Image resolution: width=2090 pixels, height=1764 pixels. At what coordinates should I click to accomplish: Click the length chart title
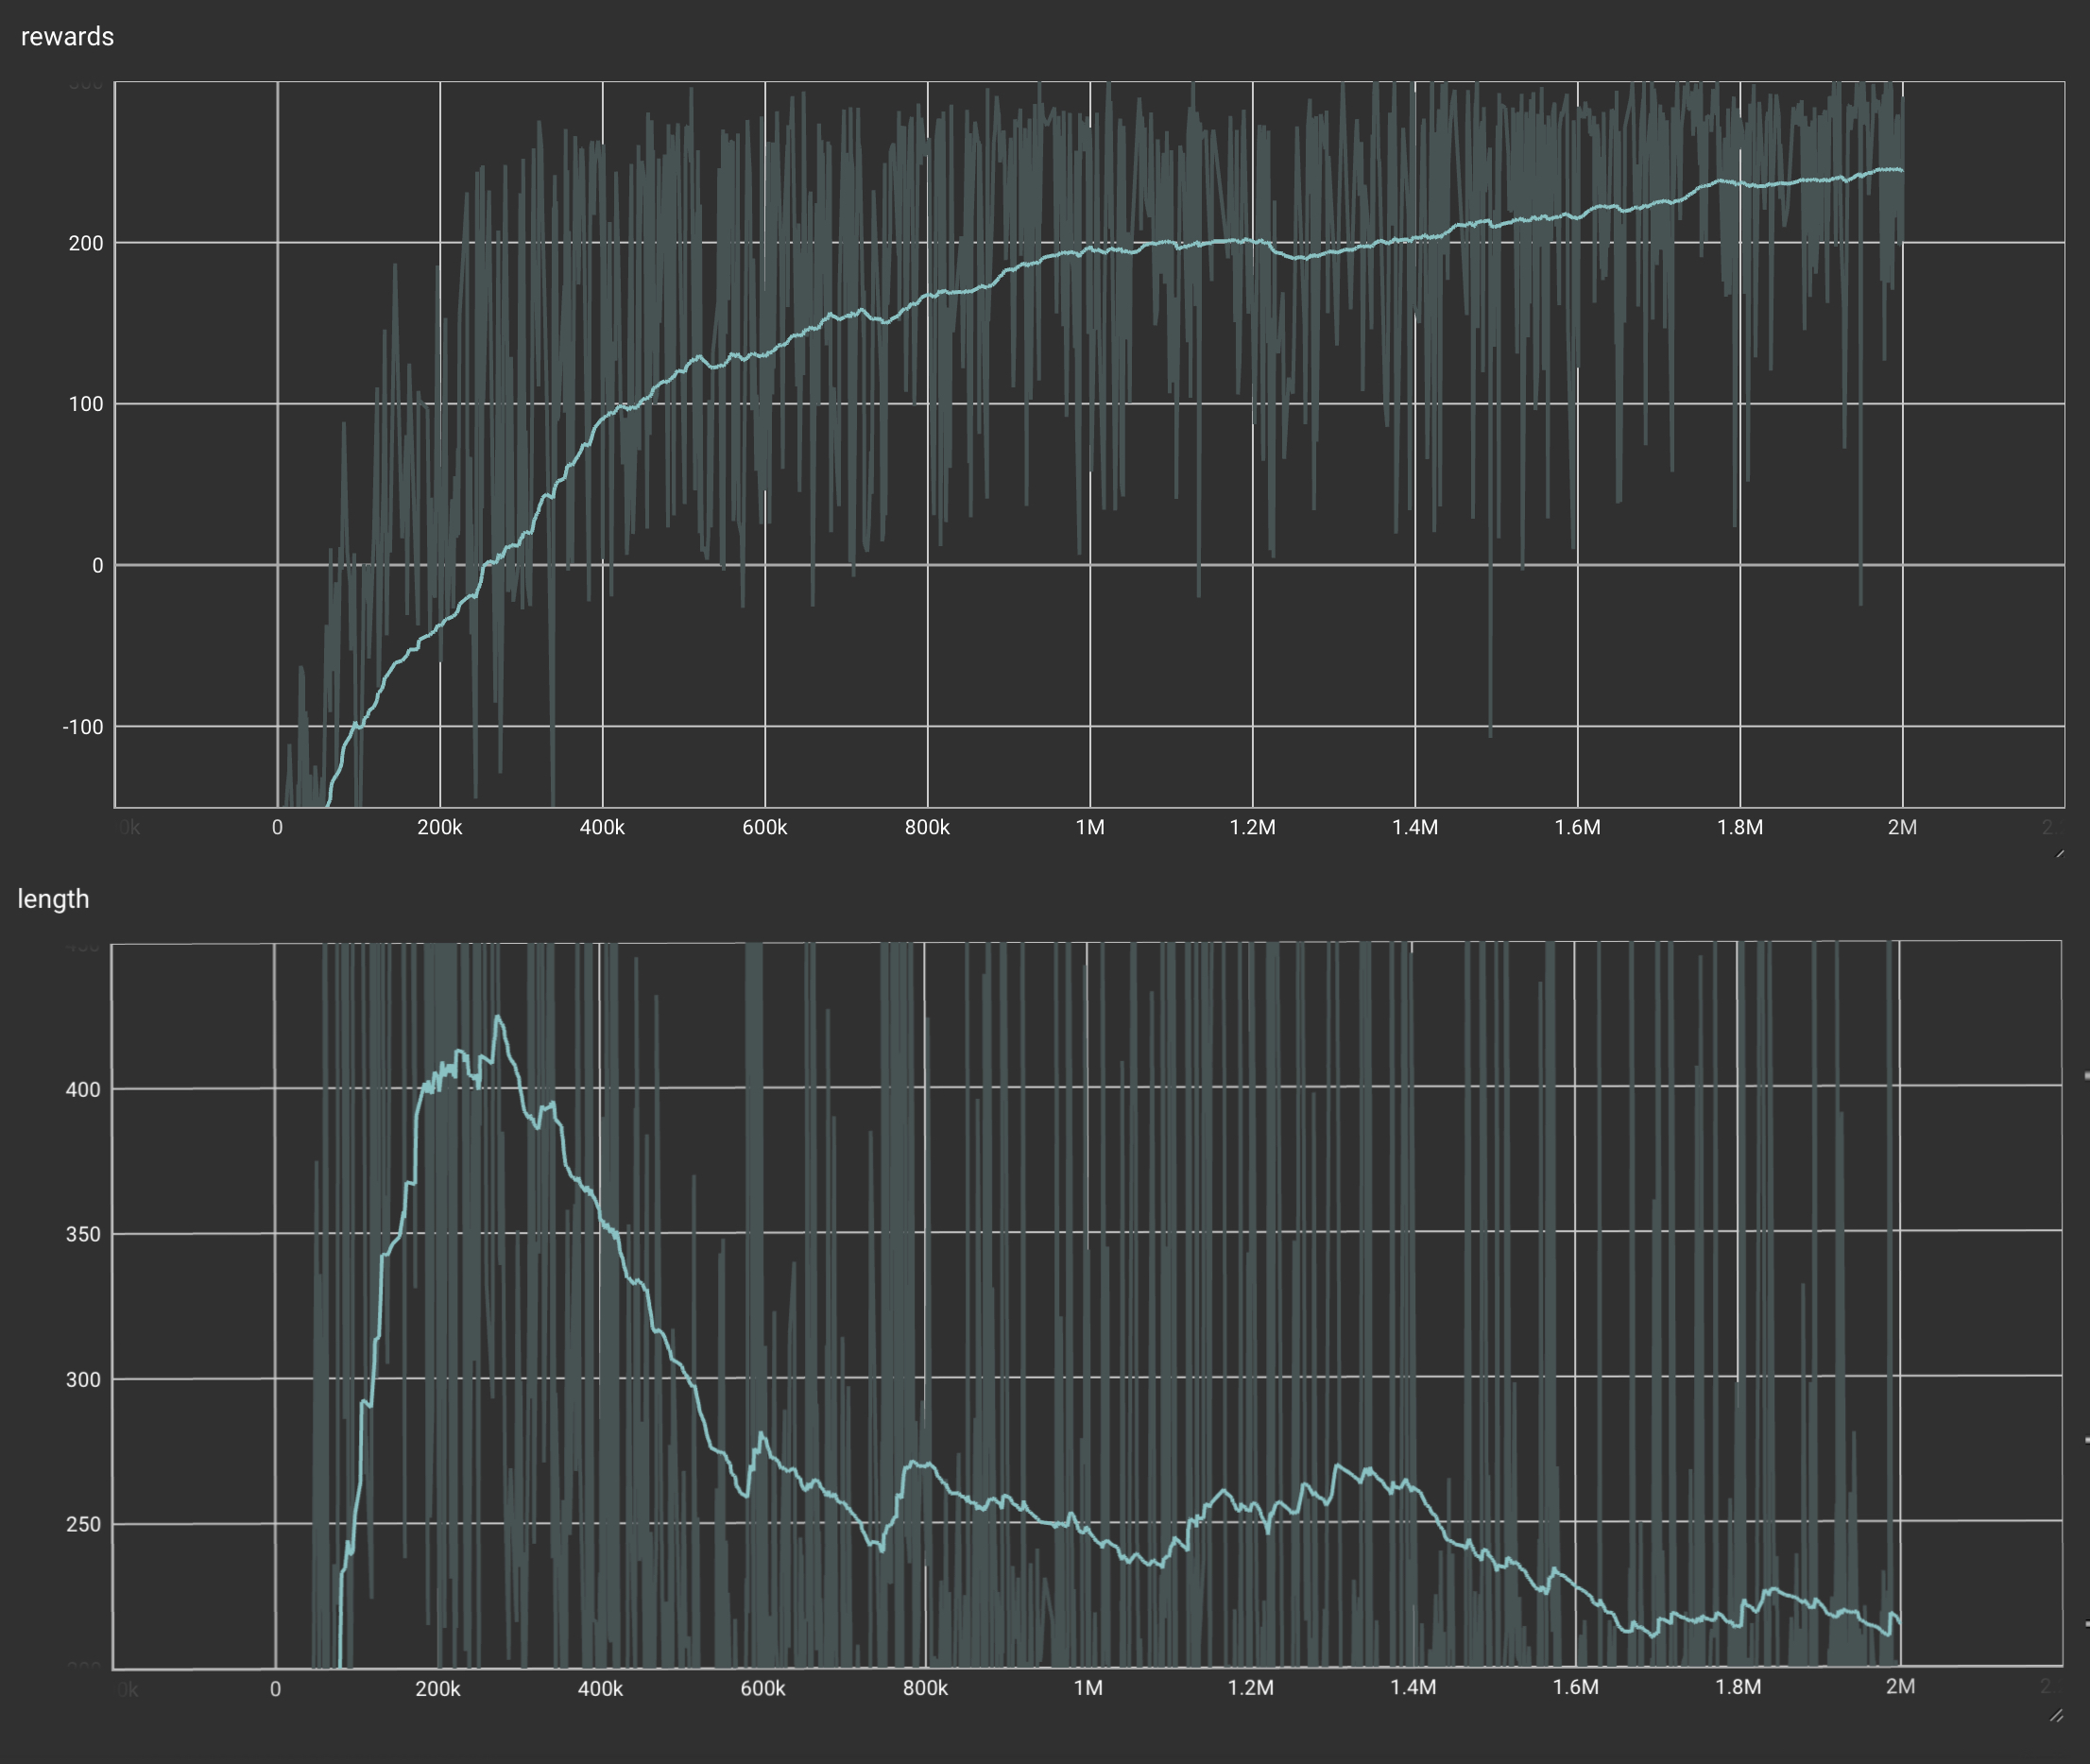pos(53,899)
